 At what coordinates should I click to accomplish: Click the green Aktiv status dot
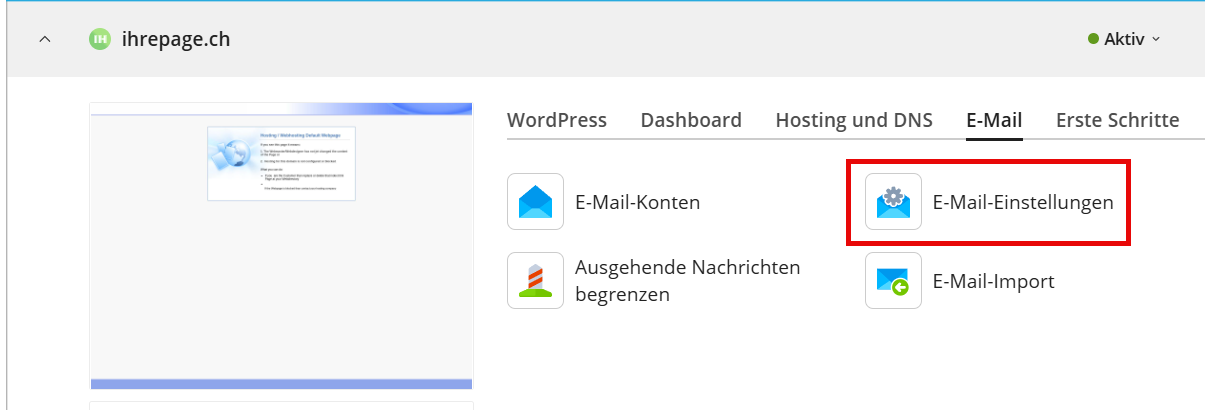(1093, 40)
